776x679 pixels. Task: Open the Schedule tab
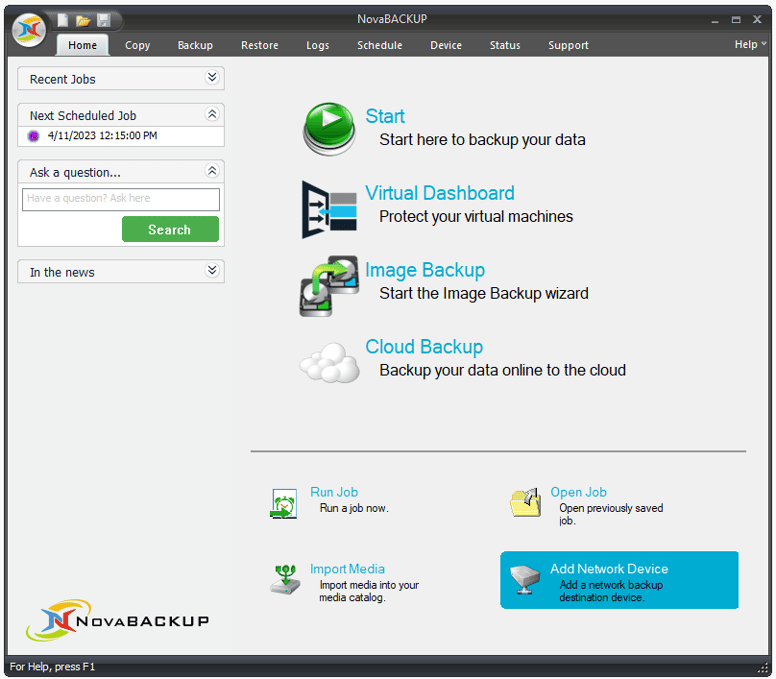[379, 45]
